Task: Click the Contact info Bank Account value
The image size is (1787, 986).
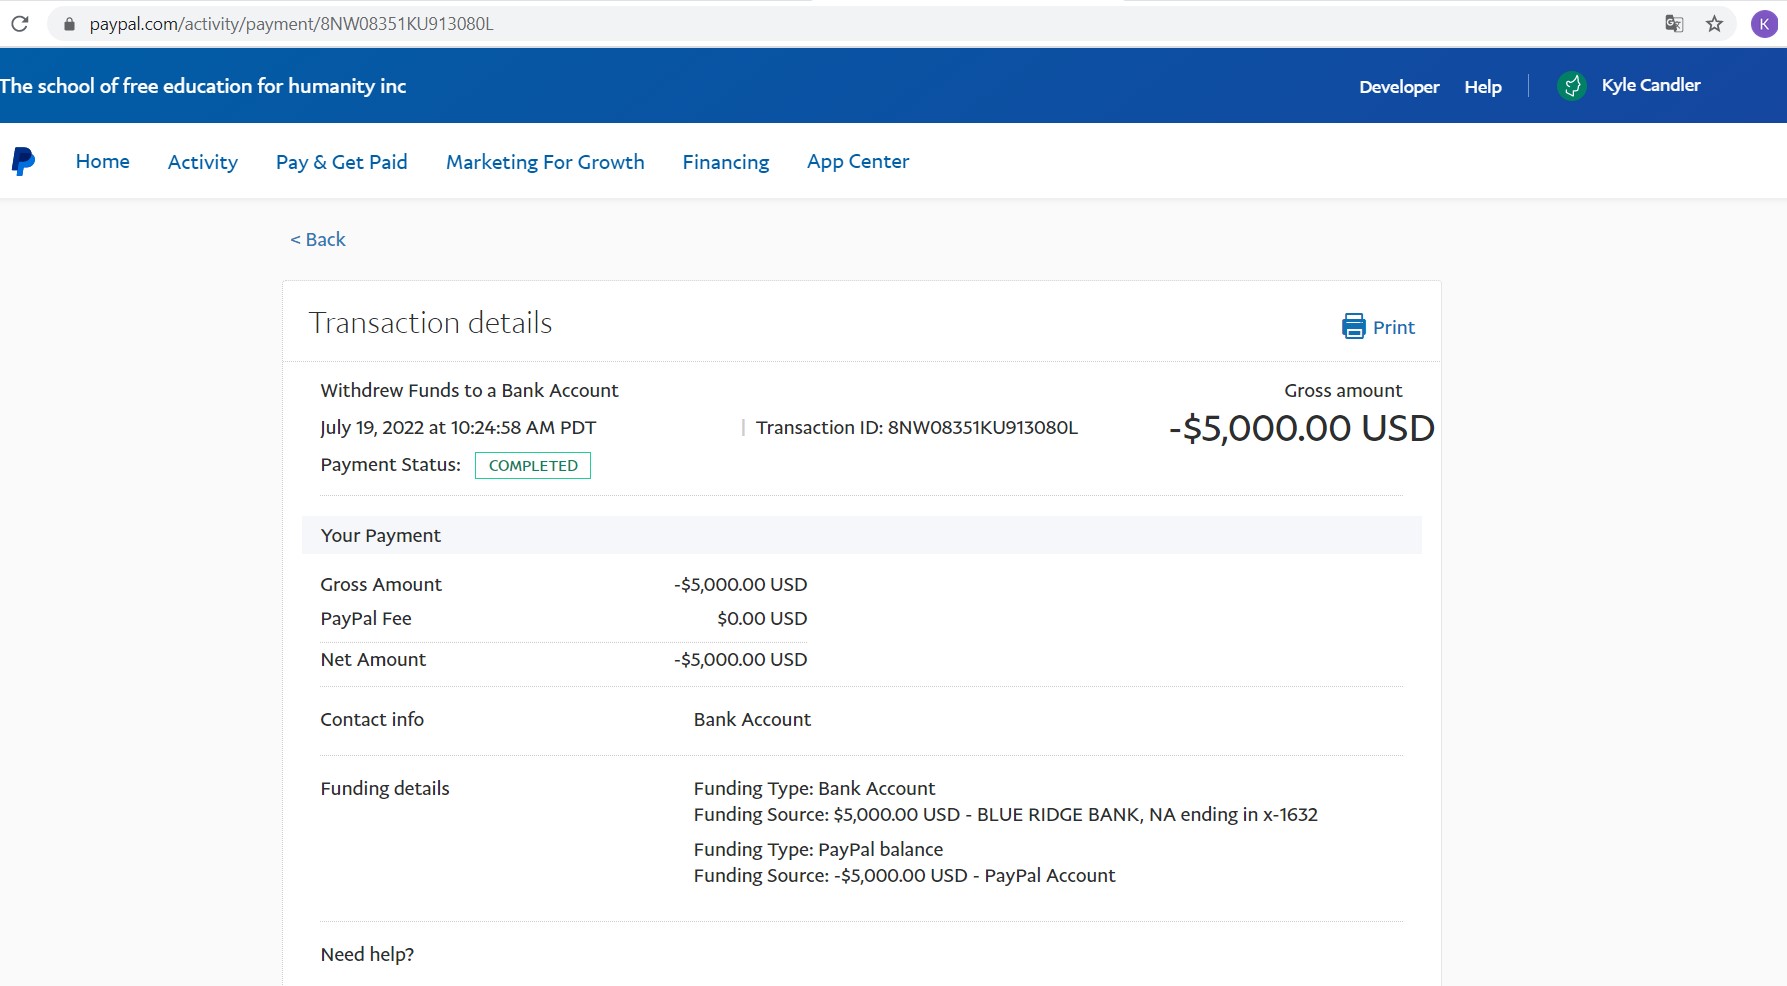Action: click(752, 719)
